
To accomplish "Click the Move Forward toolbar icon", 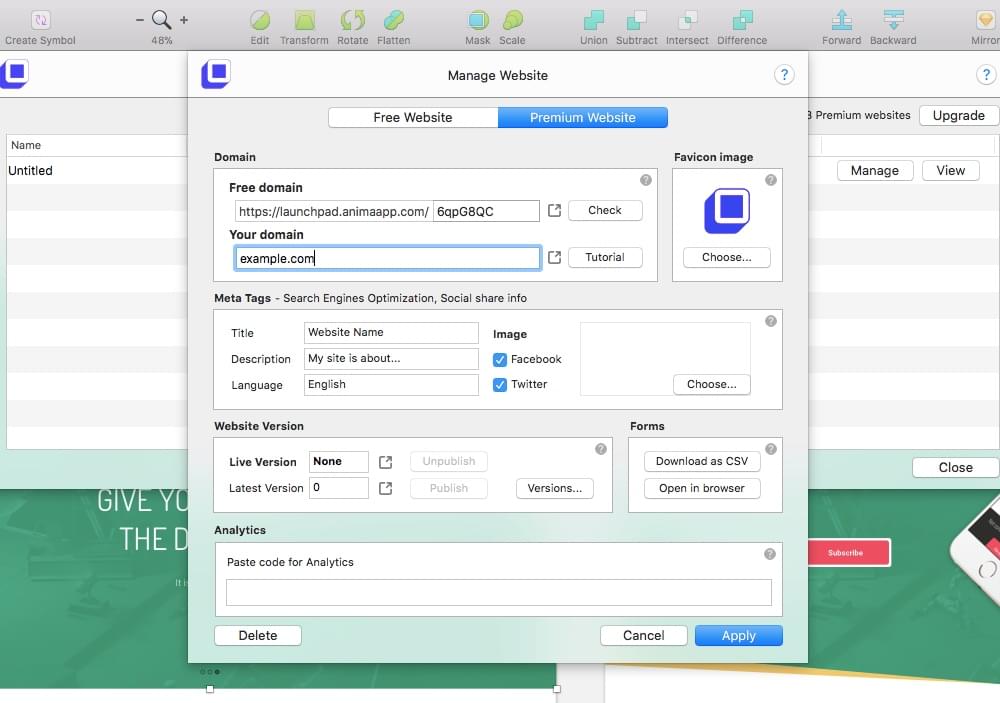I will (x=841, y=20).
